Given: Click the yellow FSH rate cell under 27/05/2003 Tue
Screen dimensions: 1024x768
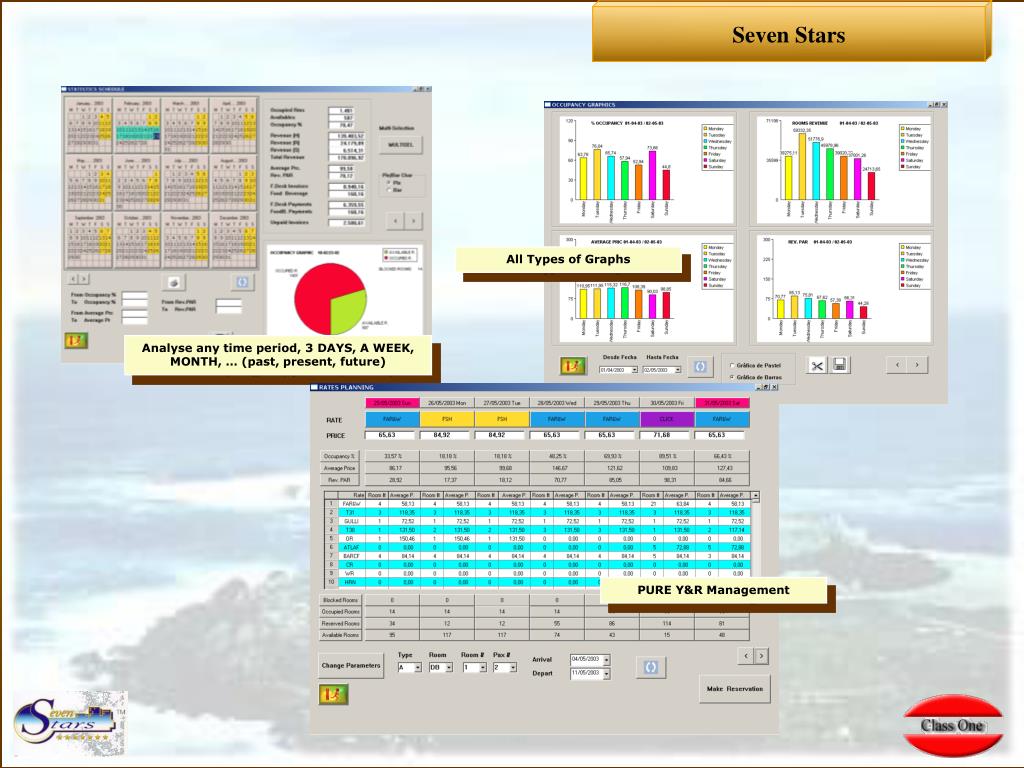Looking at the screenshot, I should pyautogui.click(x=502, y=419).
